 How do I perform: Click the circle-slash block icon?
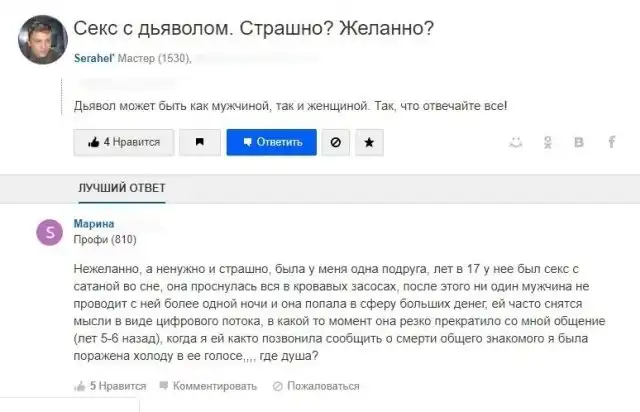pyautogui.click(x=335, y=142)
